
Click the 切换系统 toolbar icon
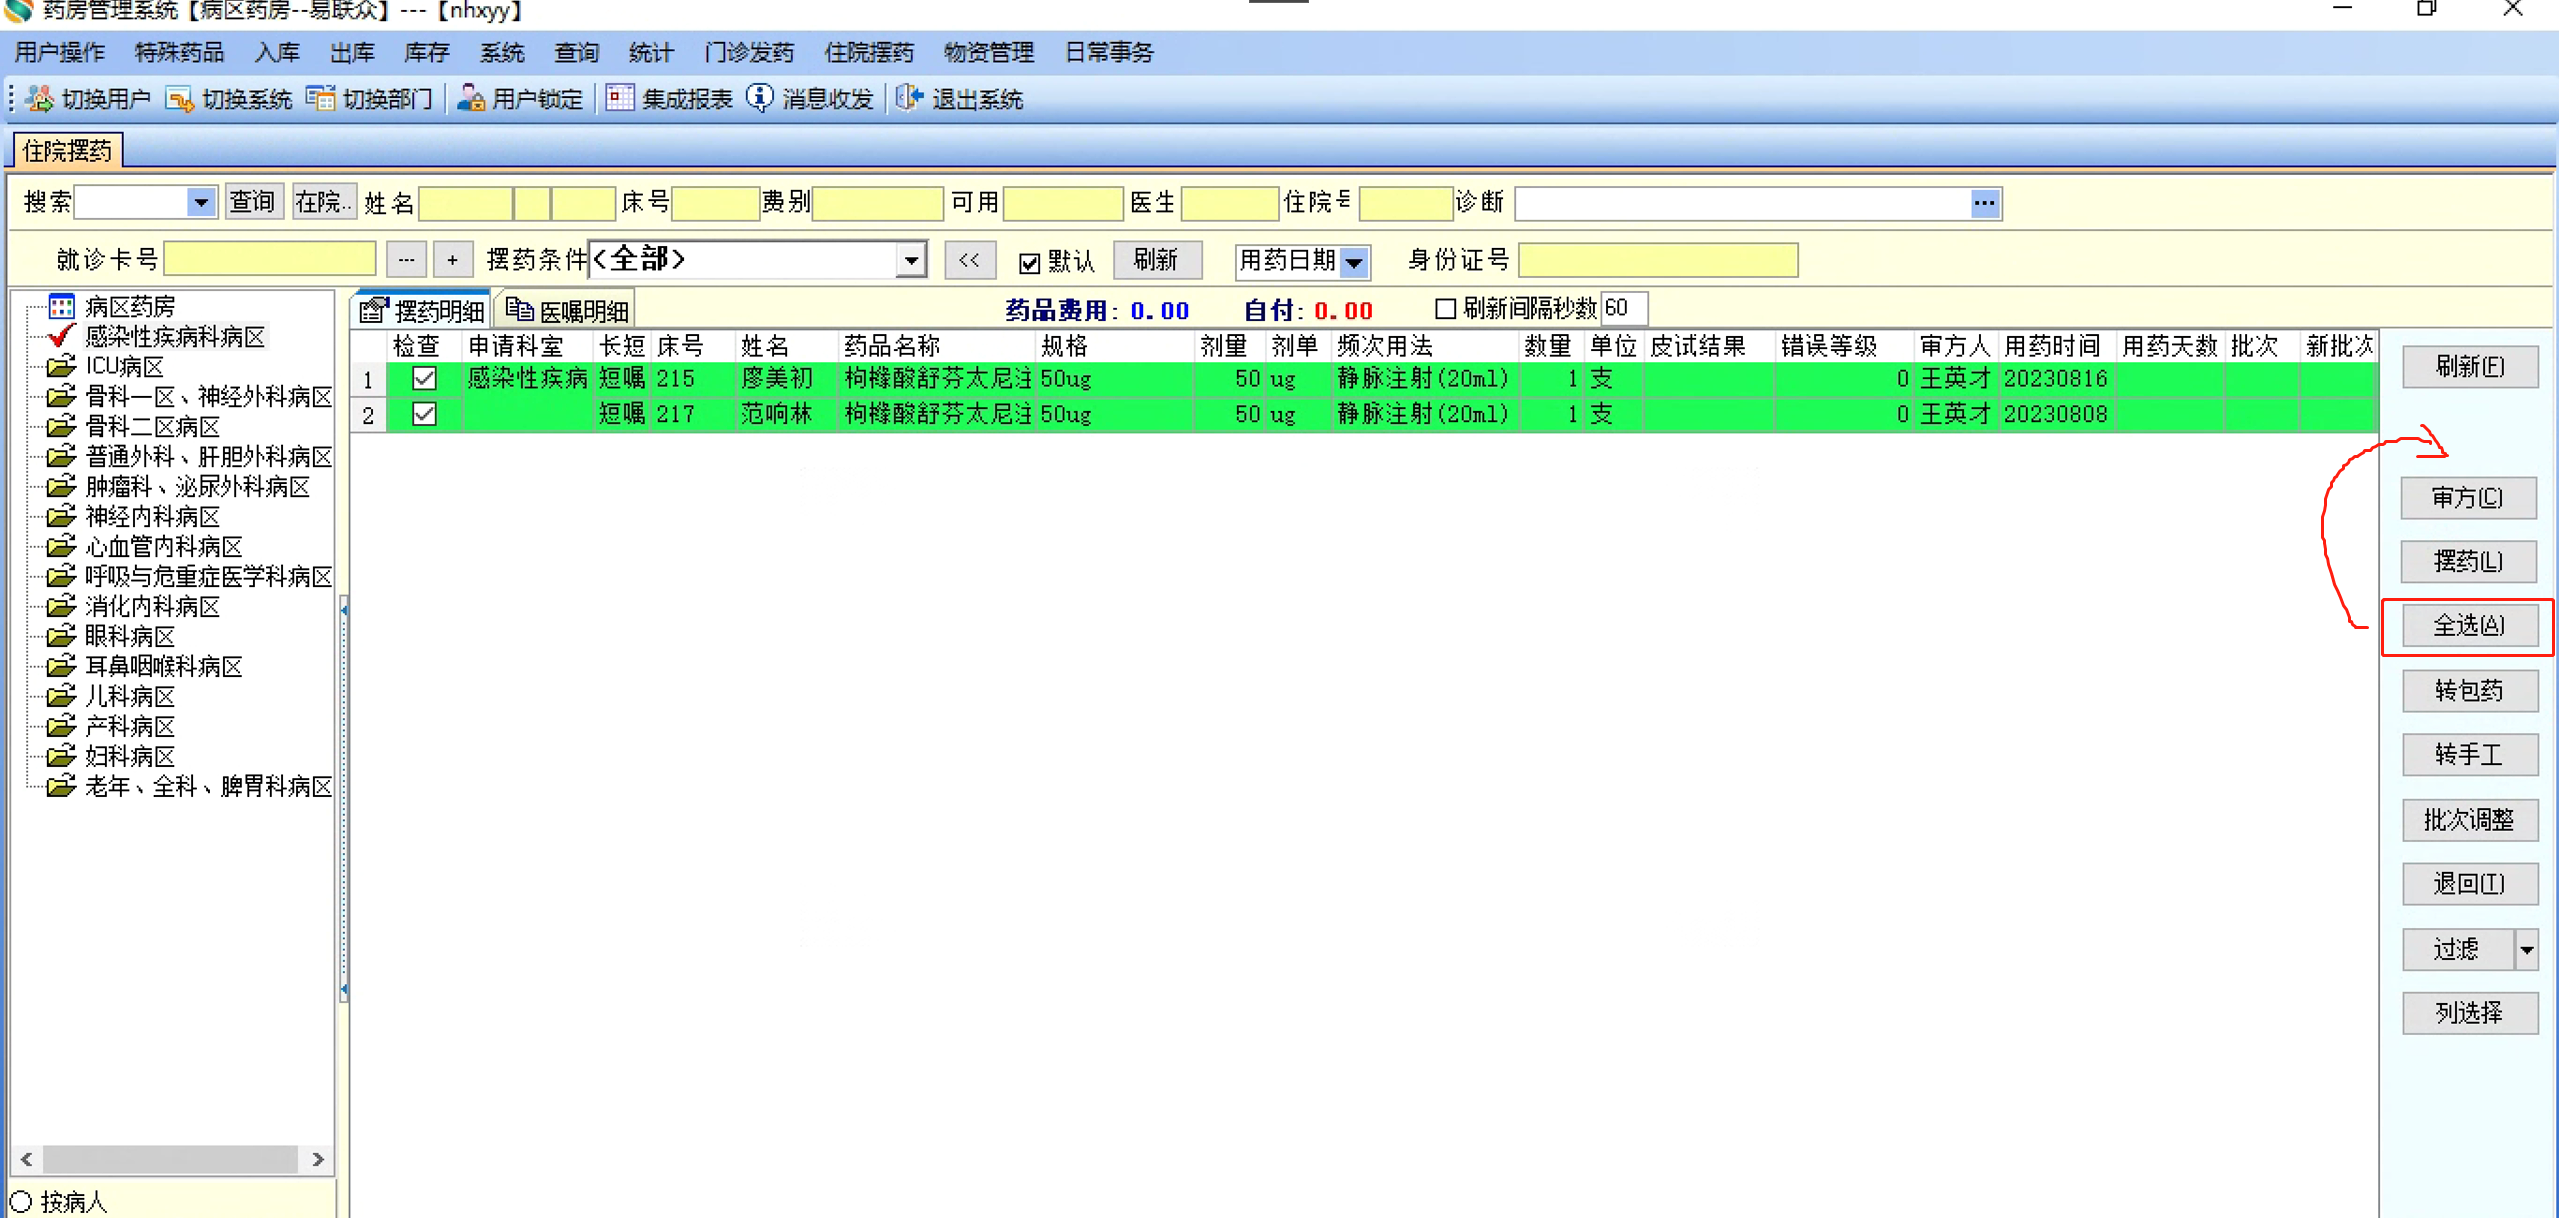click(x=180, y=99)
